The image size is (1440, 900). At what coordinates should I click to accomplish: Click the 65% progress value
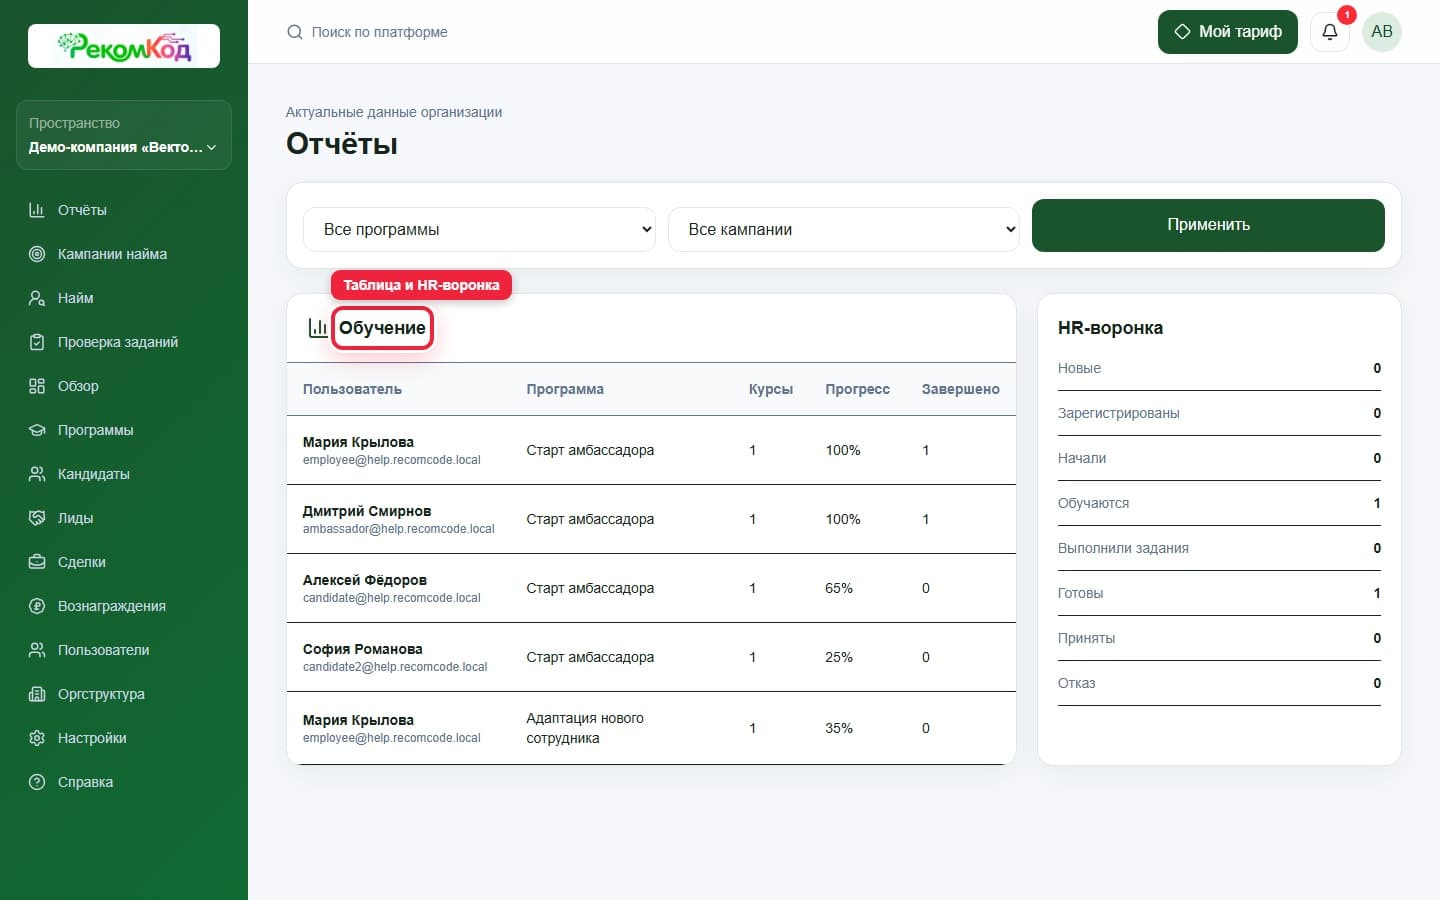pos(839,588)
